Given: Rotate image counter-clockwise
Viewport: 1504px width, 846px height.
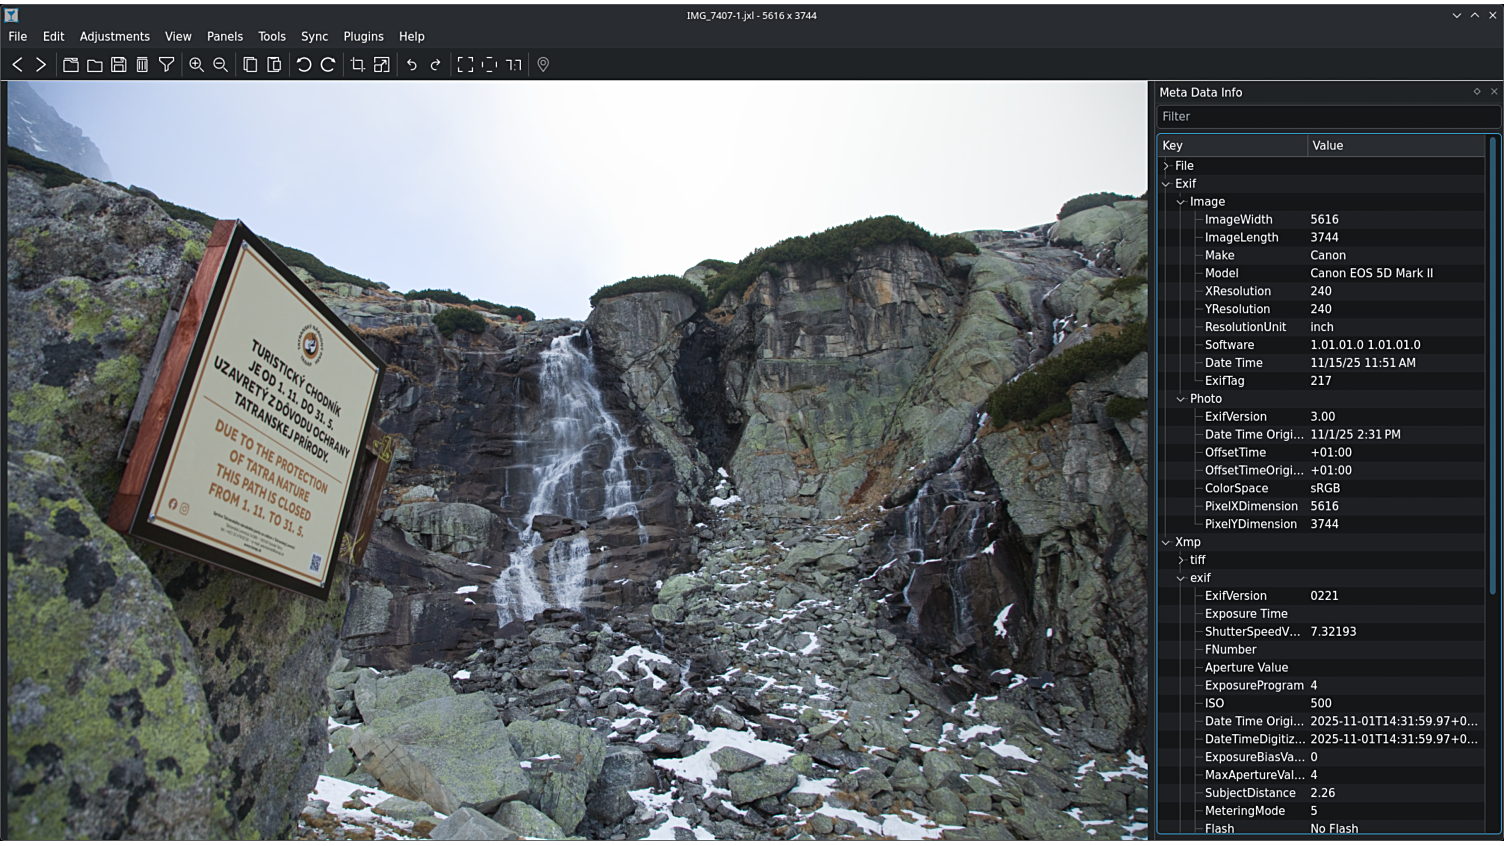Looking at the screenshot, I should 303,64.
